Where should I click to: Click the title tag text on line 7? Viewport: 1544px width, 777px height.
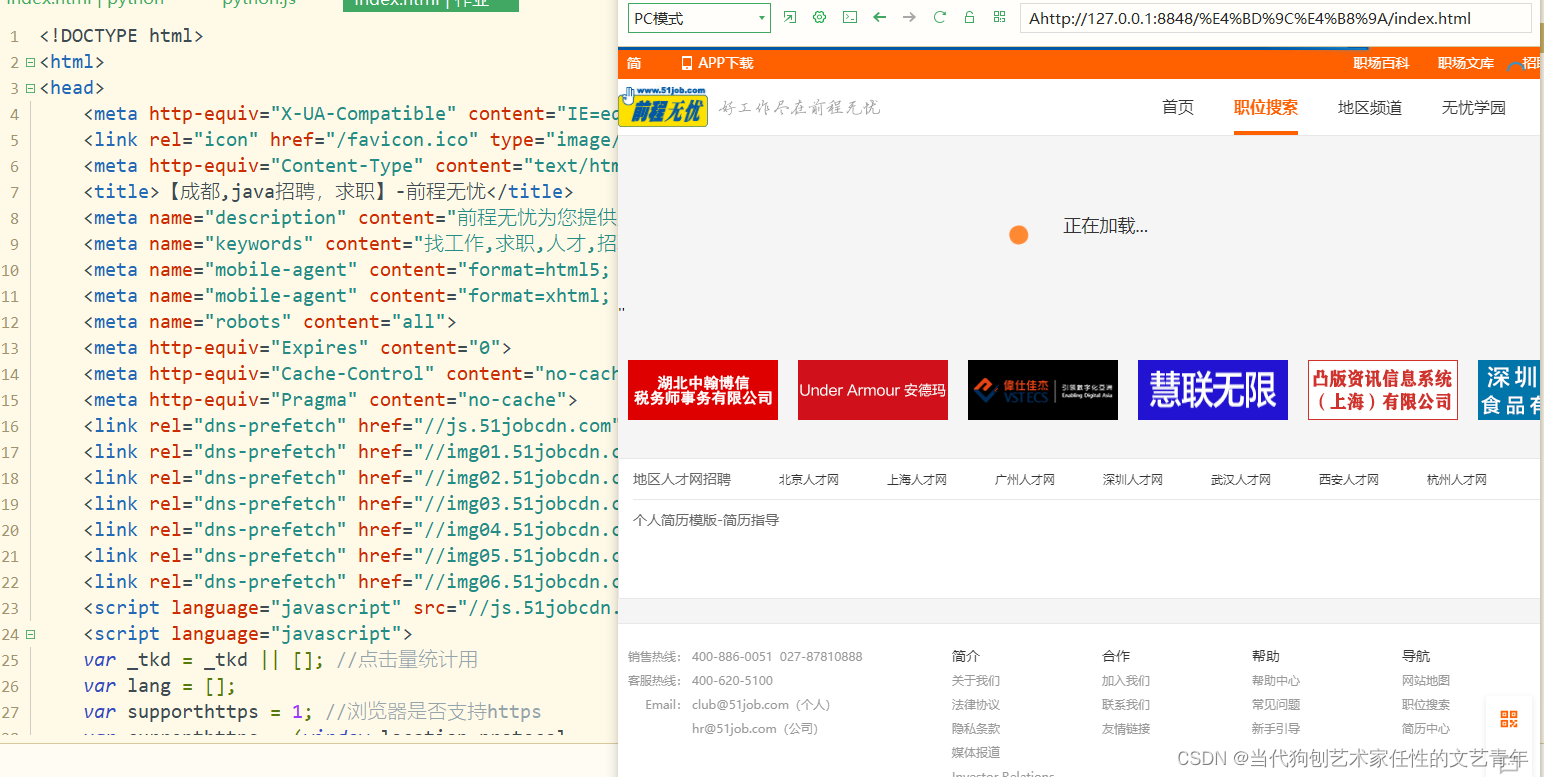coord(328,192)
